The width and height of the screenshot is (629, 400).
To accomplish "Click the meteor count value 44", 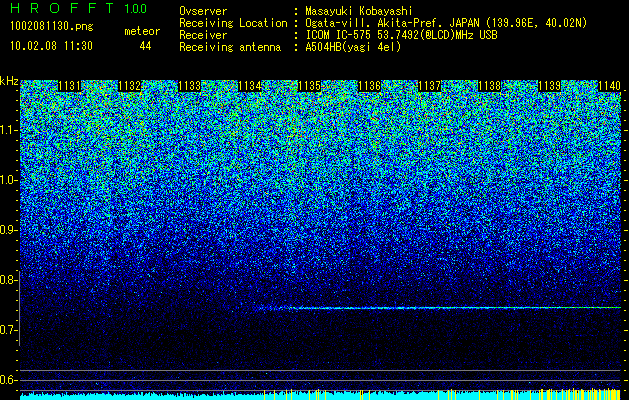I will click(x=145, y=46).
